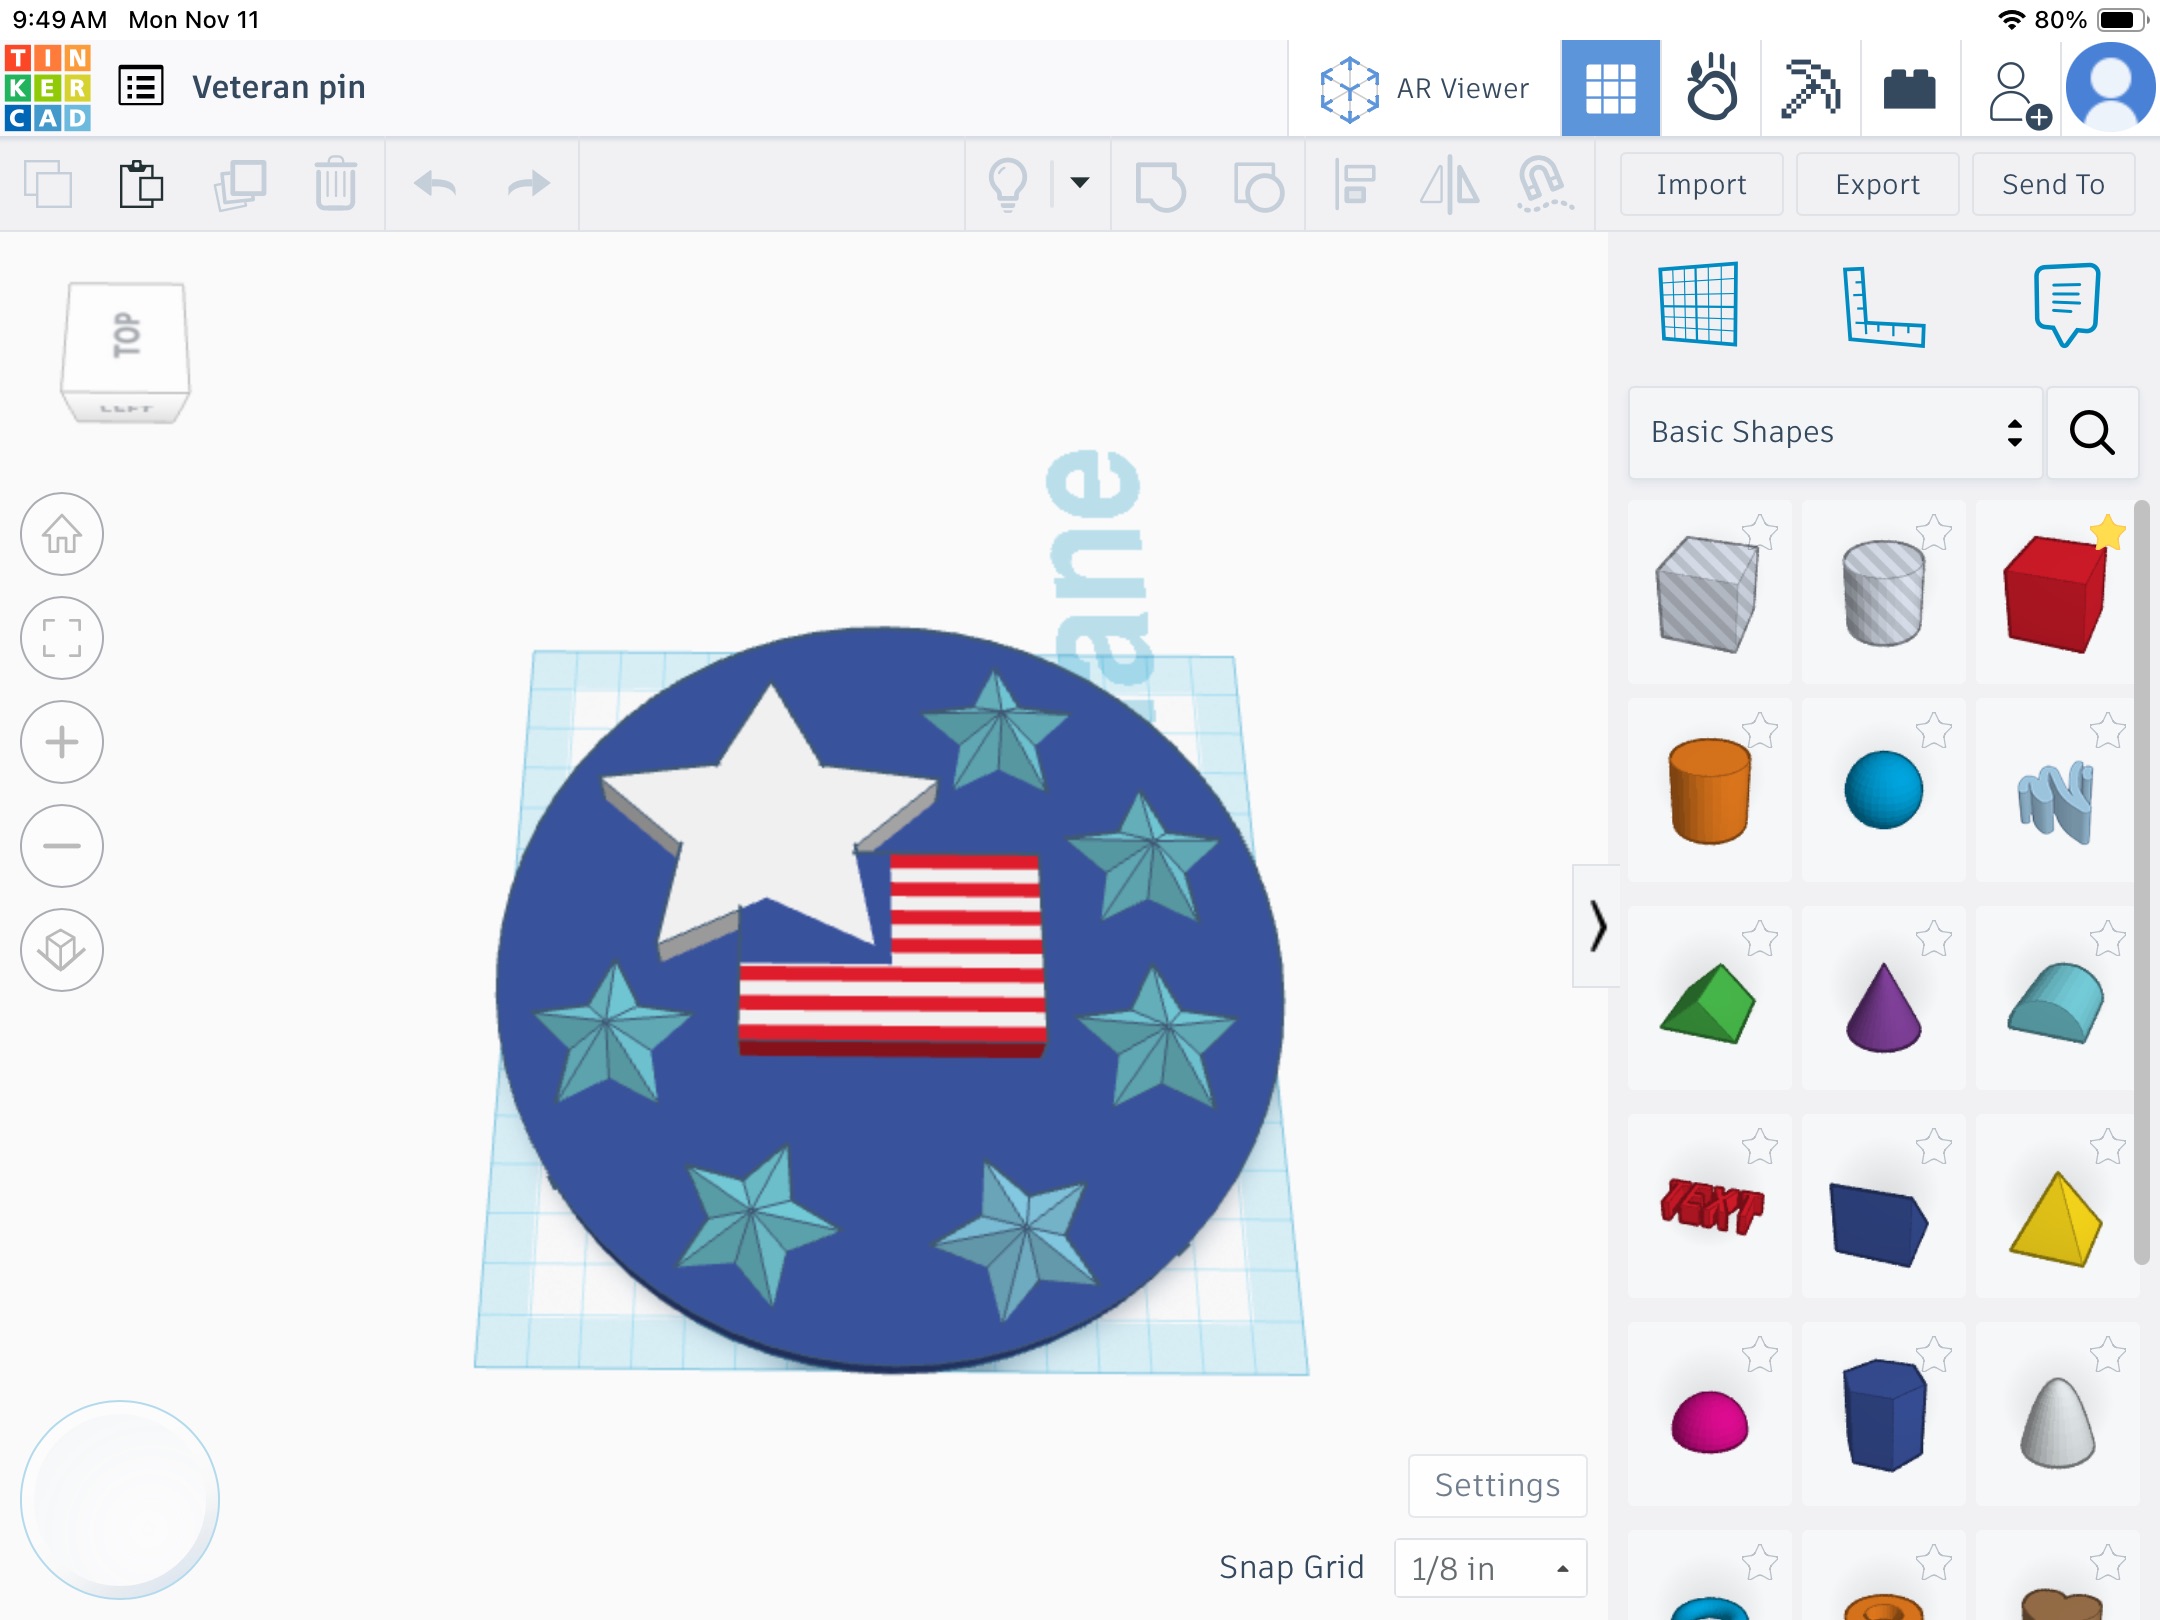Click the Ungroup shapes icon
The image size is (2160, 1620).
[x=1258, y=186]
